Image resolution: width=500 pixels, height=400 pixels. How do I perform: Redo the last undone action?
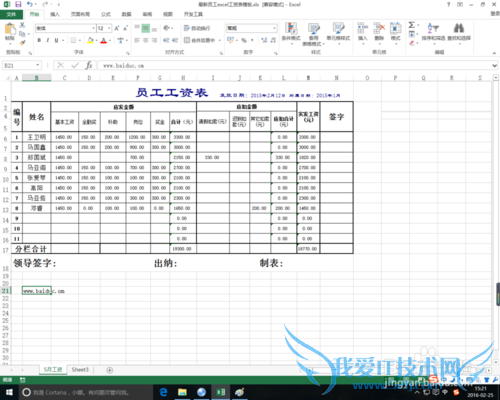(x=45, y=4)
